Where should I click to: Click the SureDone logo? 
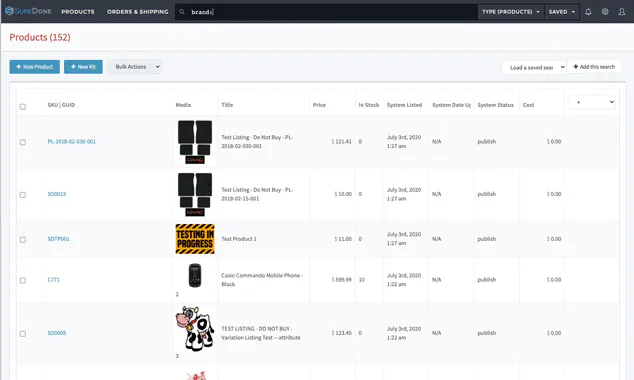point(28,11)
